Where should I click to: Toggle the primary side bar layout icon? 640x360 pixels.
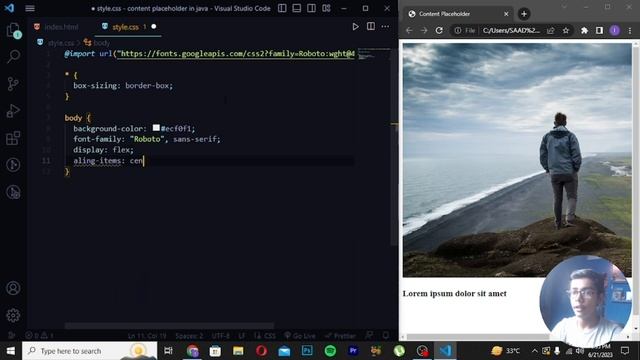tap(282, 8)
